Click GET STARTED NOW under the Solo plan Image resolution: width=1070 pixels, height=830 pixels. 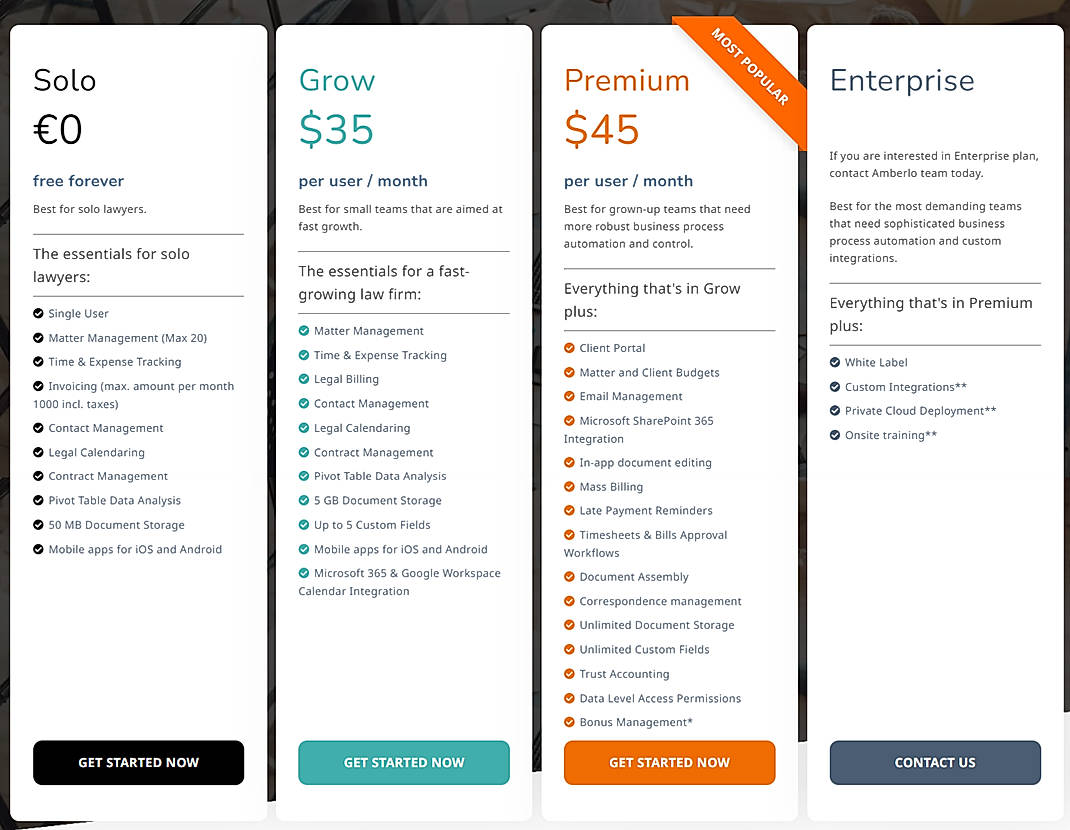138,762
